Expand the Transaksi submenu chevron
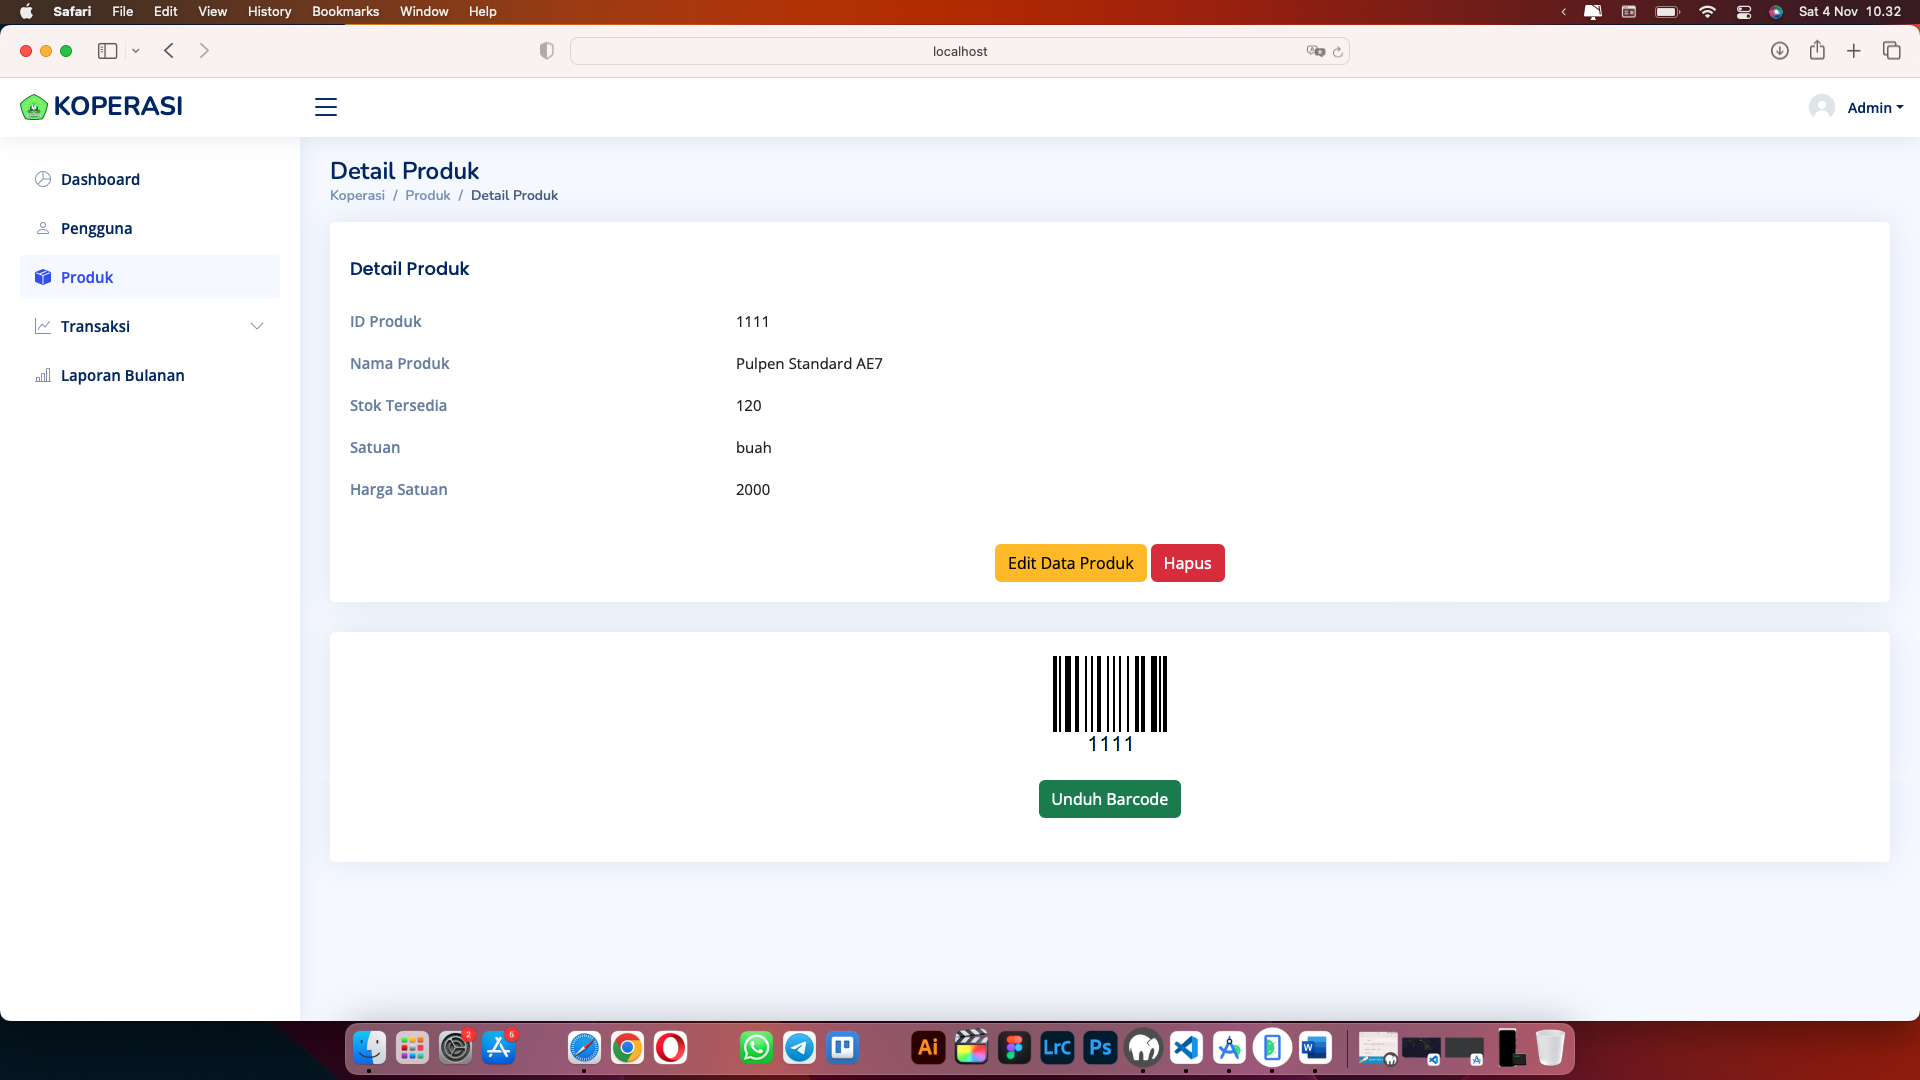Image resolution: width=1920 pixels, height=1080 pixels. tap(257, 326)
